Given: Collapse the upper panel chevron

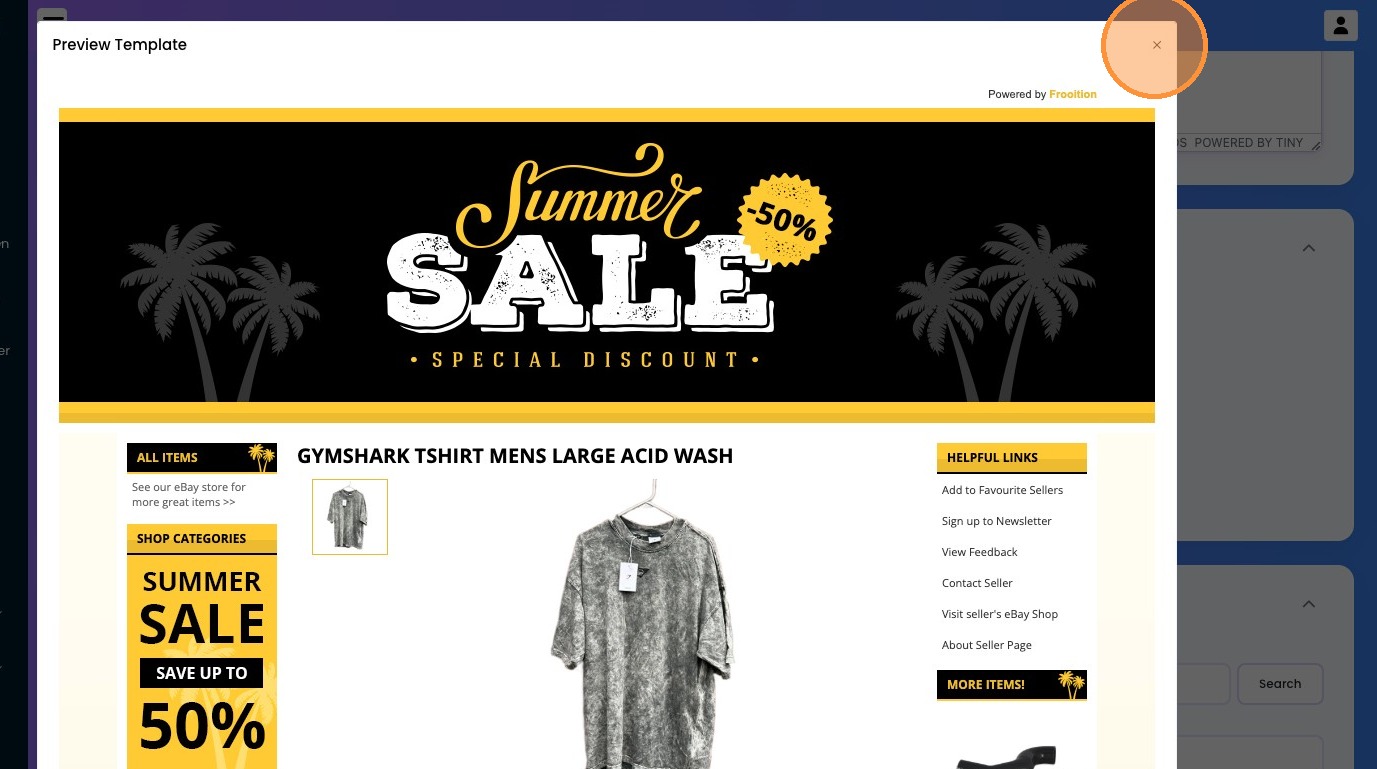Looking at the screenshot, I should click(1308, 248).
